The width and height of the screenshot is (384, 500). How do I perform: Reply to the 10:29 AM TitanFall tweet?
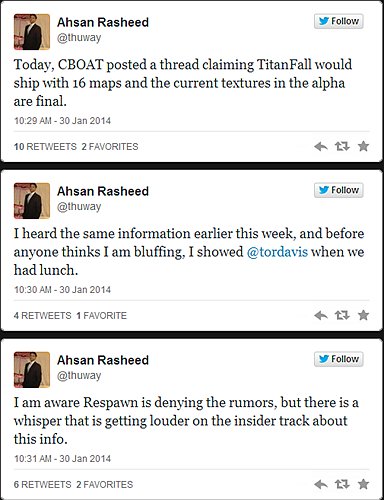pyautogui.click(x=321, y=146)
